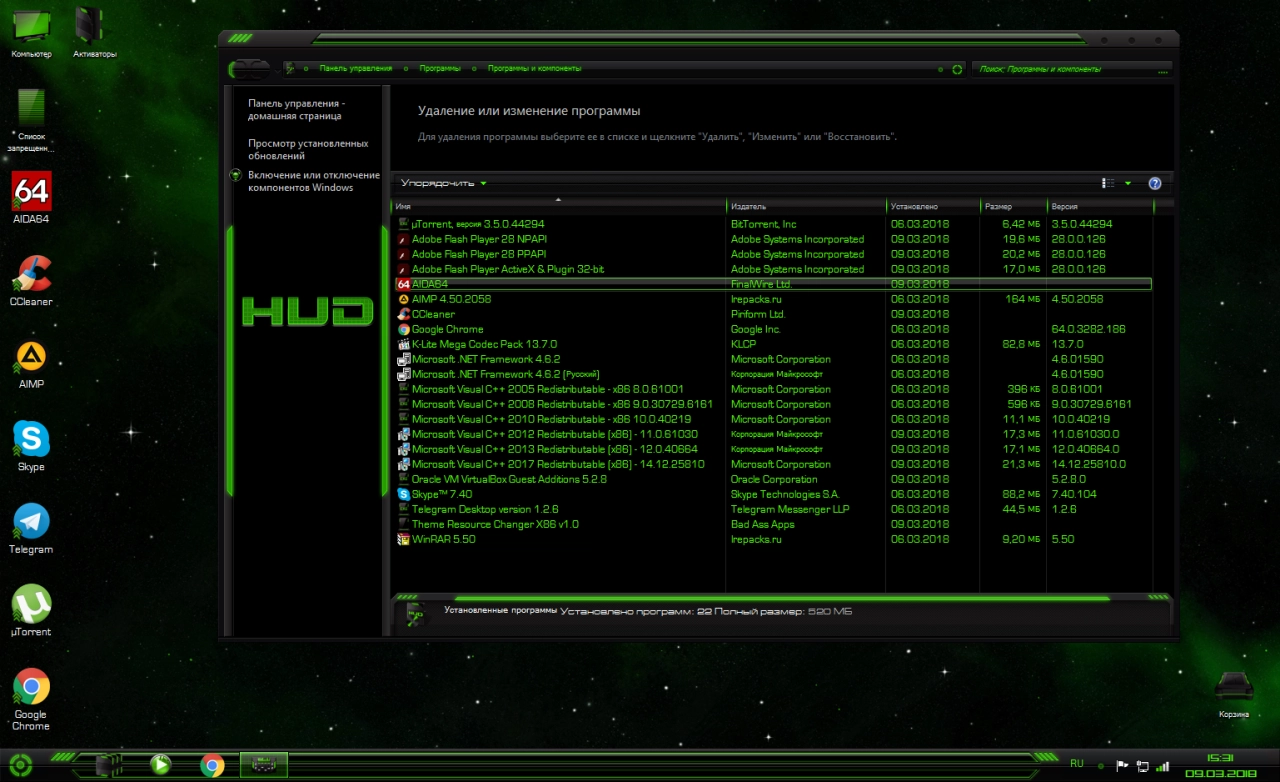Launch CCleaner from the desktop
The image size is (1280, 782).
click(31, 281)
